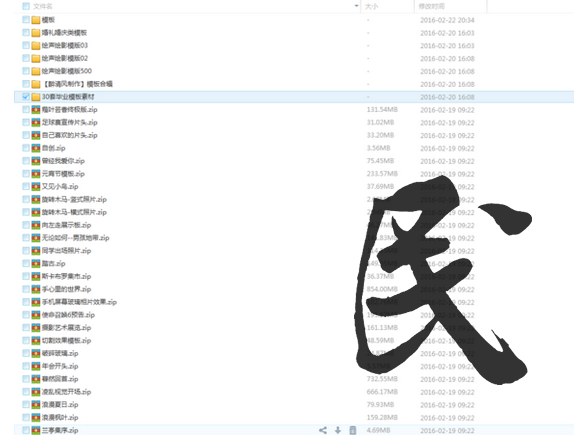
Task: Open file 旋转木马-横式照片.zip
Action: pyautogui.click(x=74, y=212)
